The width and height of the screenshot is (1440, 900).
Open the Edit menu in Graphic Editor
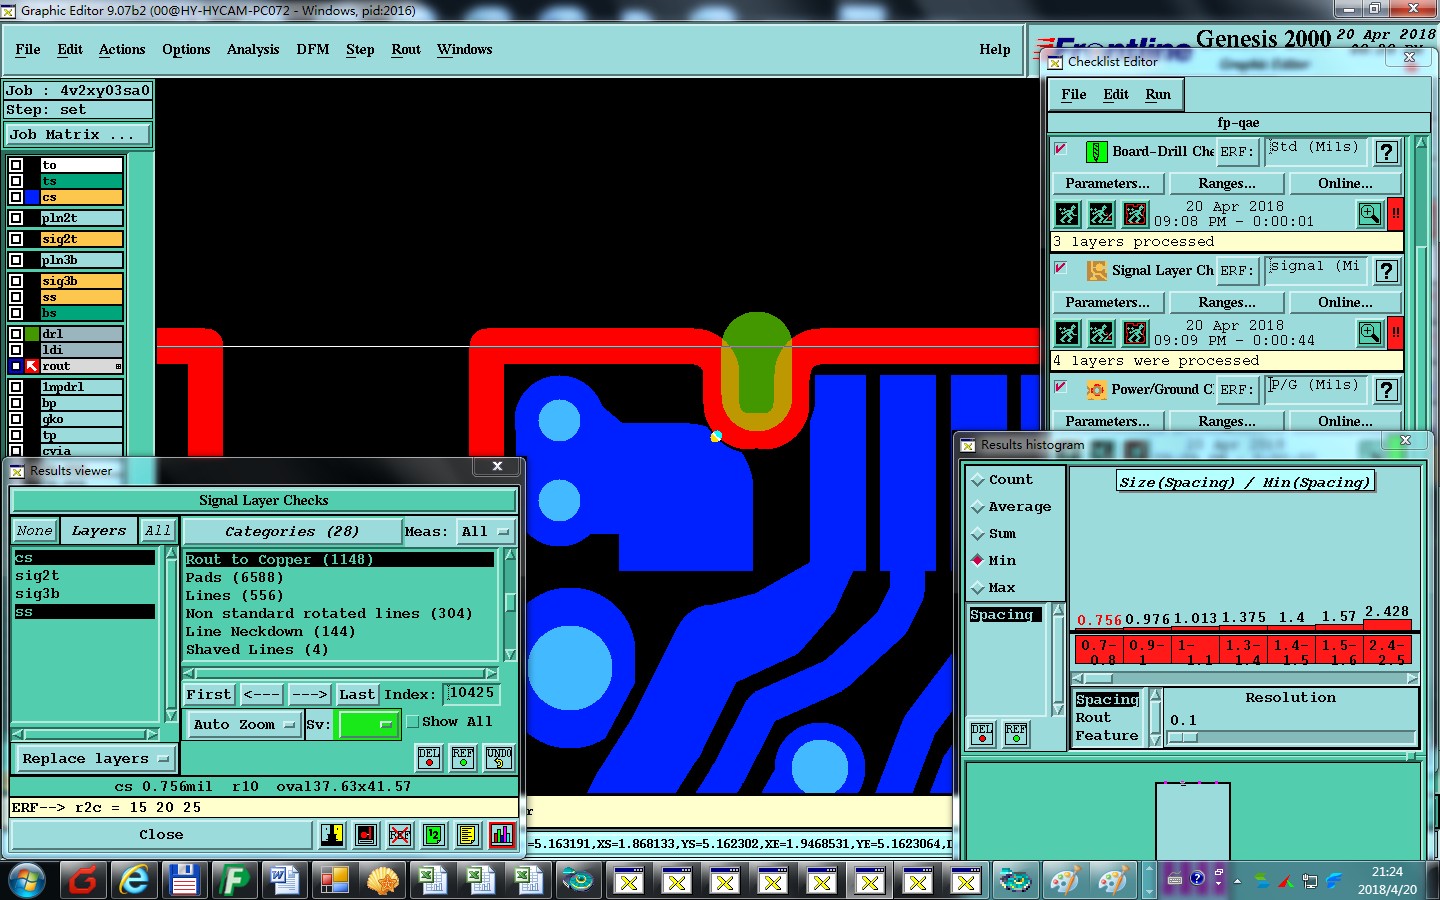click(70, 50)
